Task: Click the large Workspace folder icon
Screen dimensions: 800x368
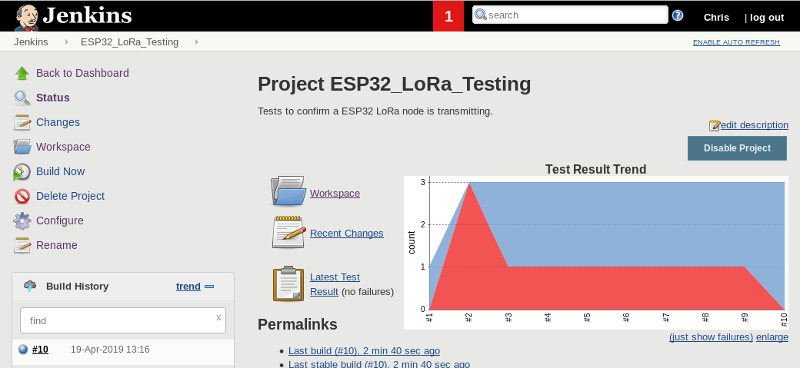Action: pos(288,191)
